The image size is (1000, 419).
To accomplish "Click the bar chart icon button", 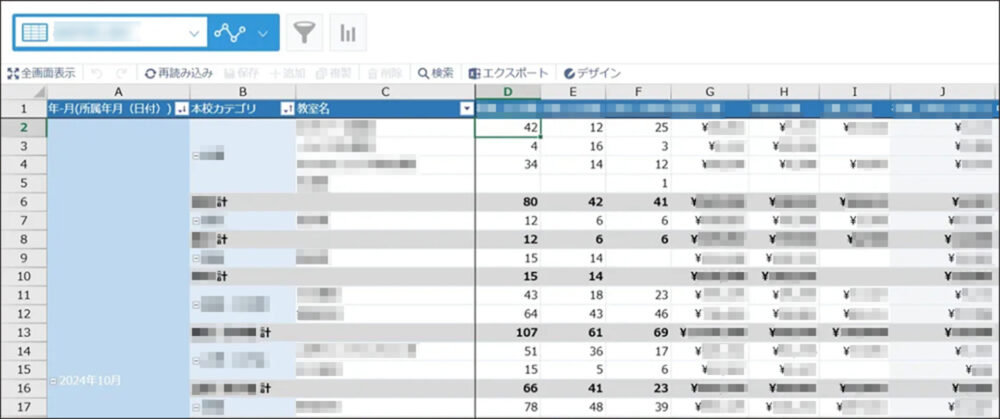I will click(348, 33).
